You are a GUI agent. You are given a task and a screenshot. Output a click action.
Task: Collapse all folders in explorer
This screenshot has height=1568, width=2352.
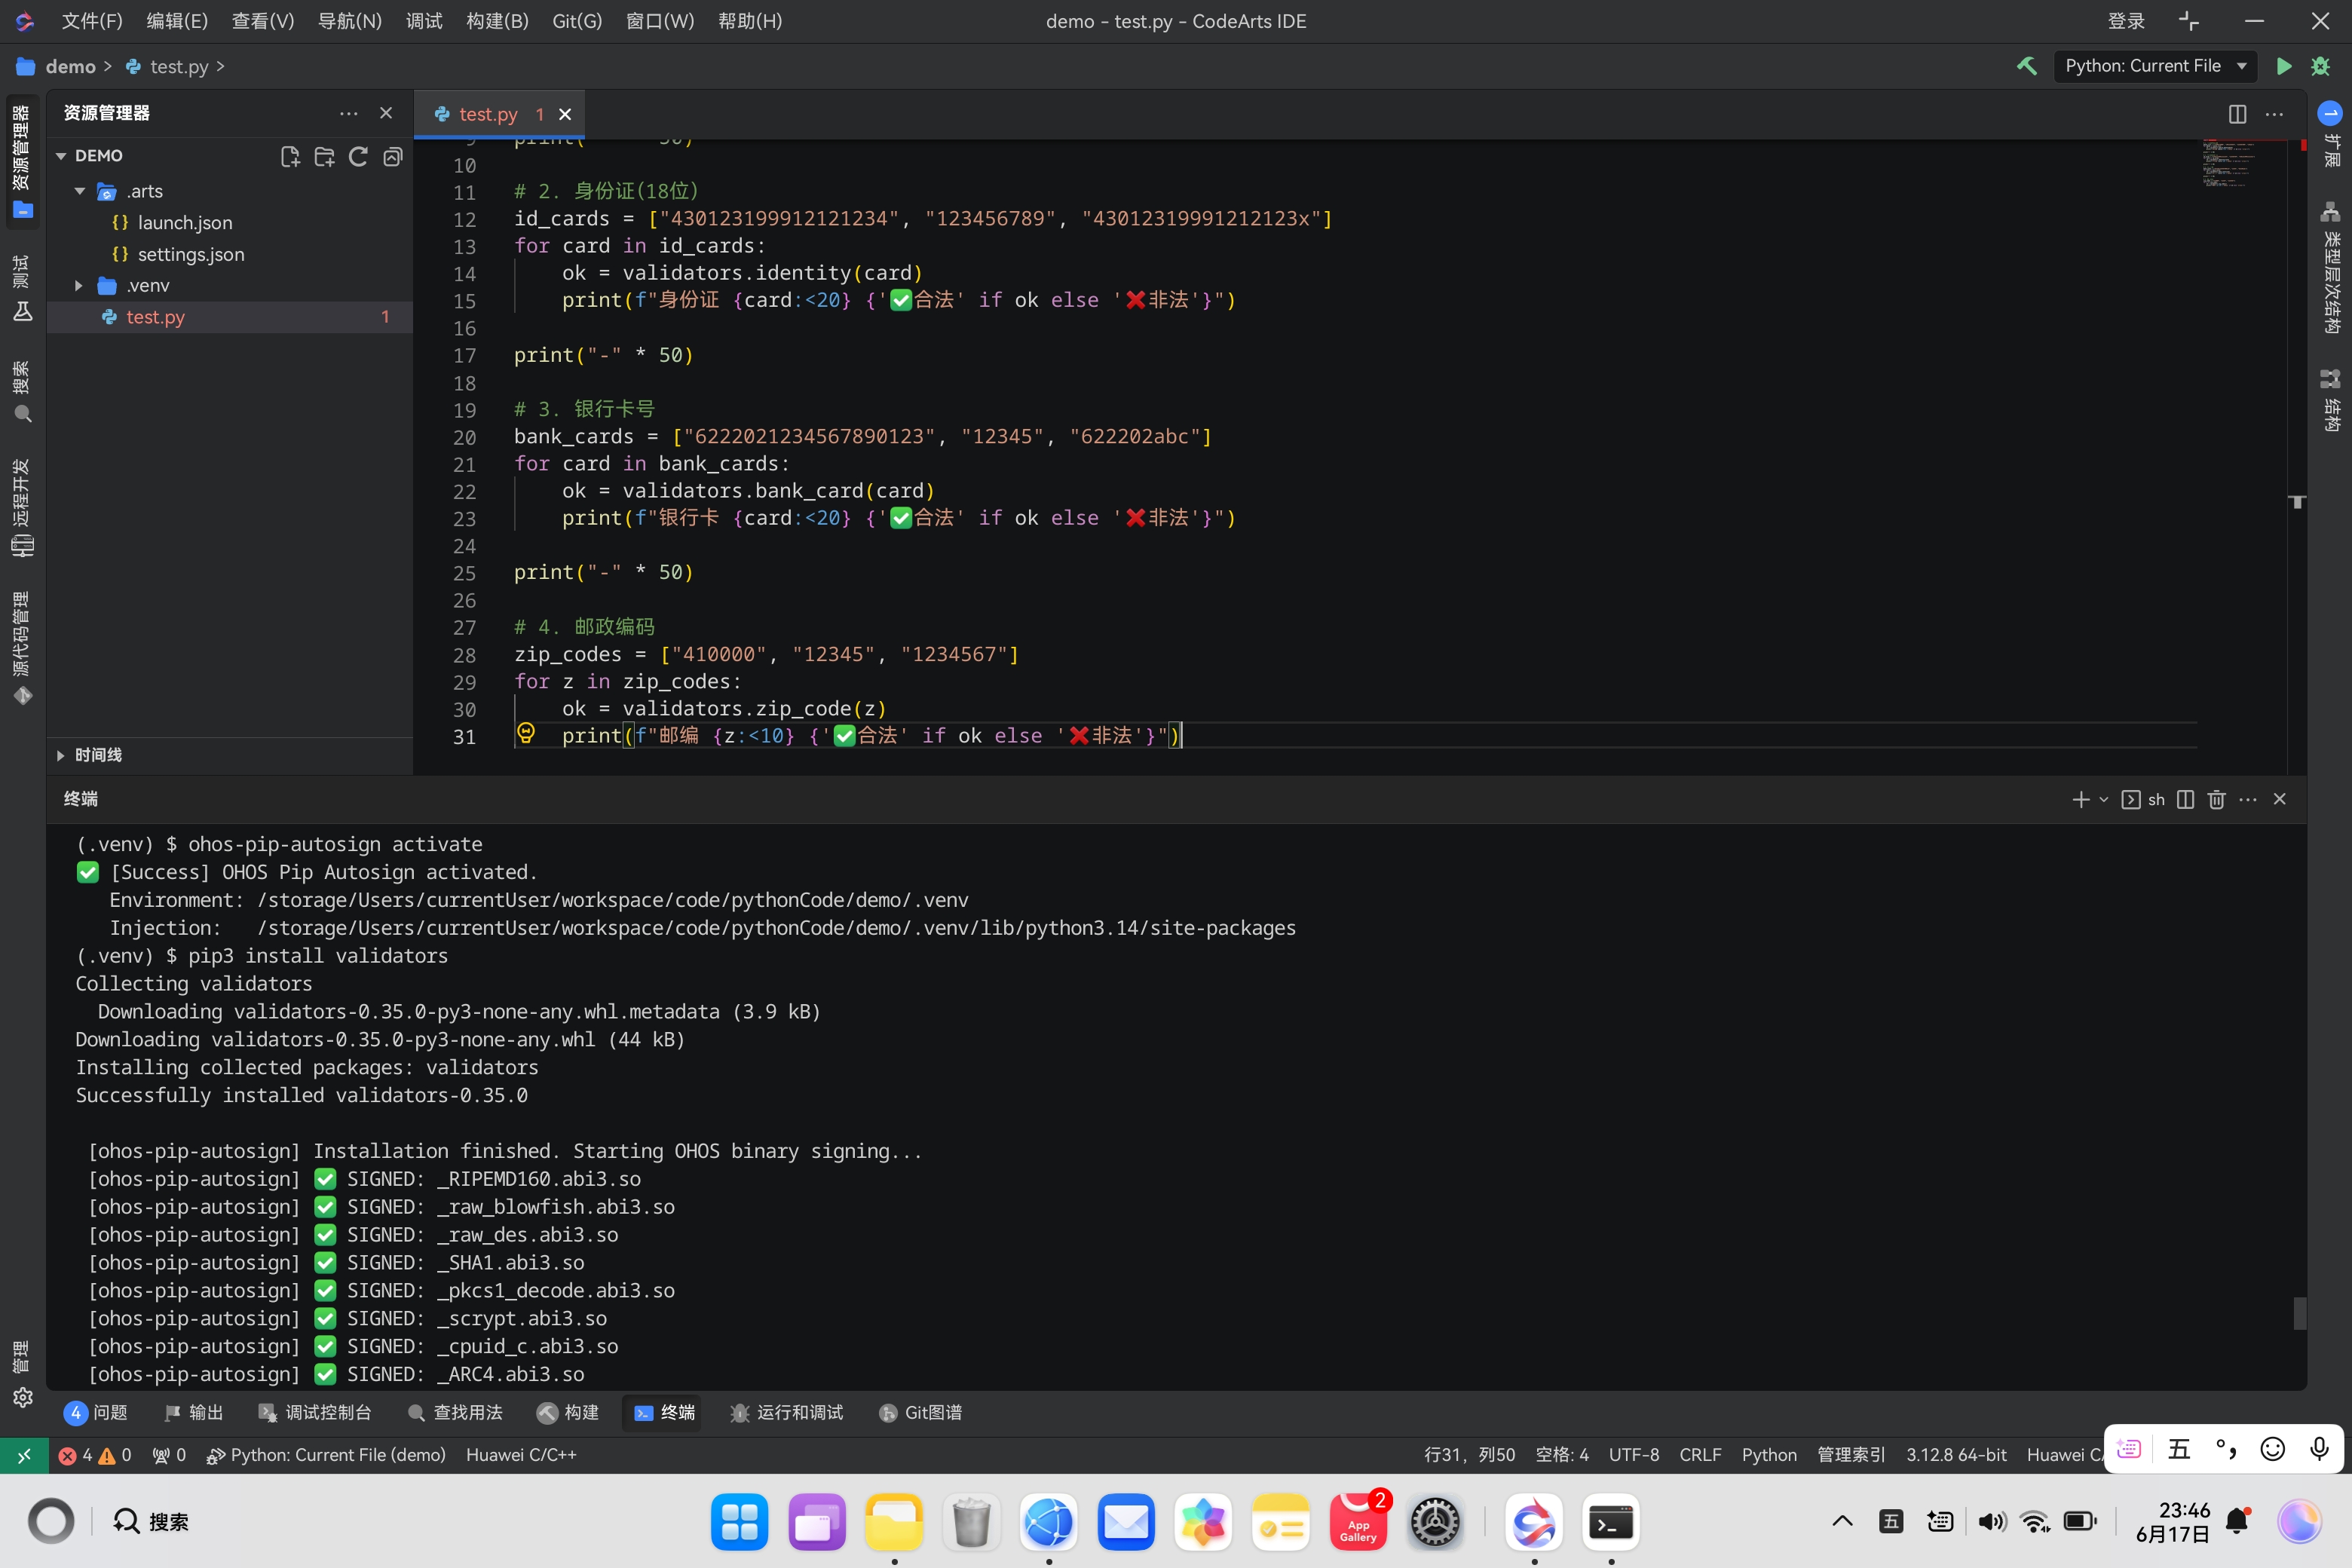click(x=393, y=156)
